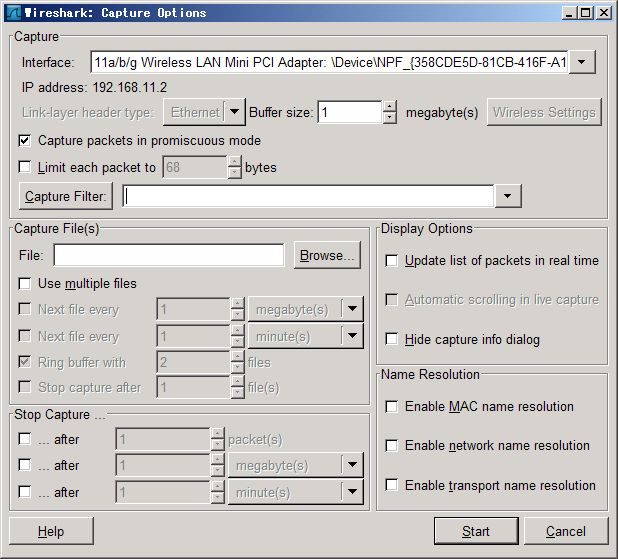
Task: Increase buffer size with up arrow
Action: pyautogui.click(x=389, y=106)
